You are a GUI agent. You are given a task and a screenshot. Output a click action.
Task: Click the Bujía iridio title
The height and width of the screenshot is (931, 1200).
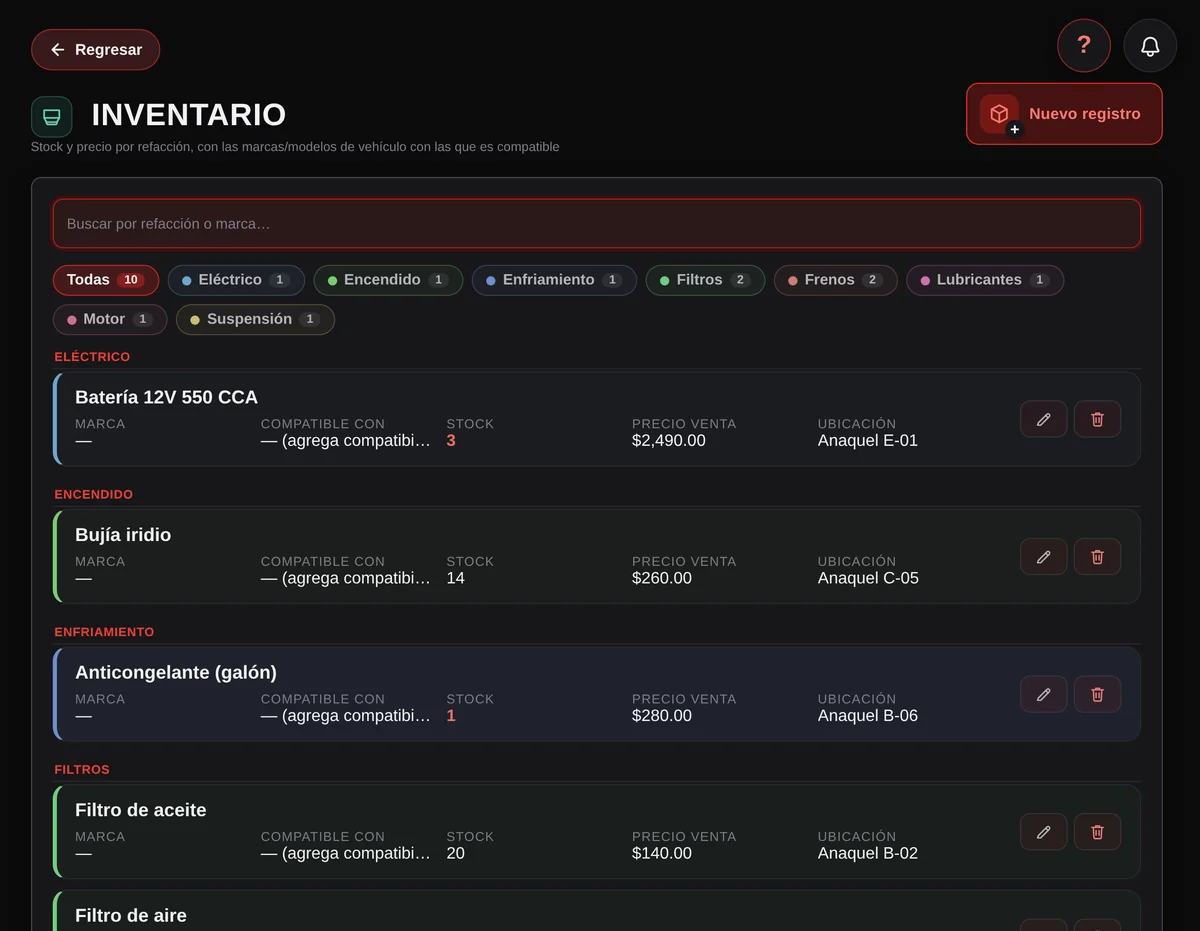tap(123, 535)
